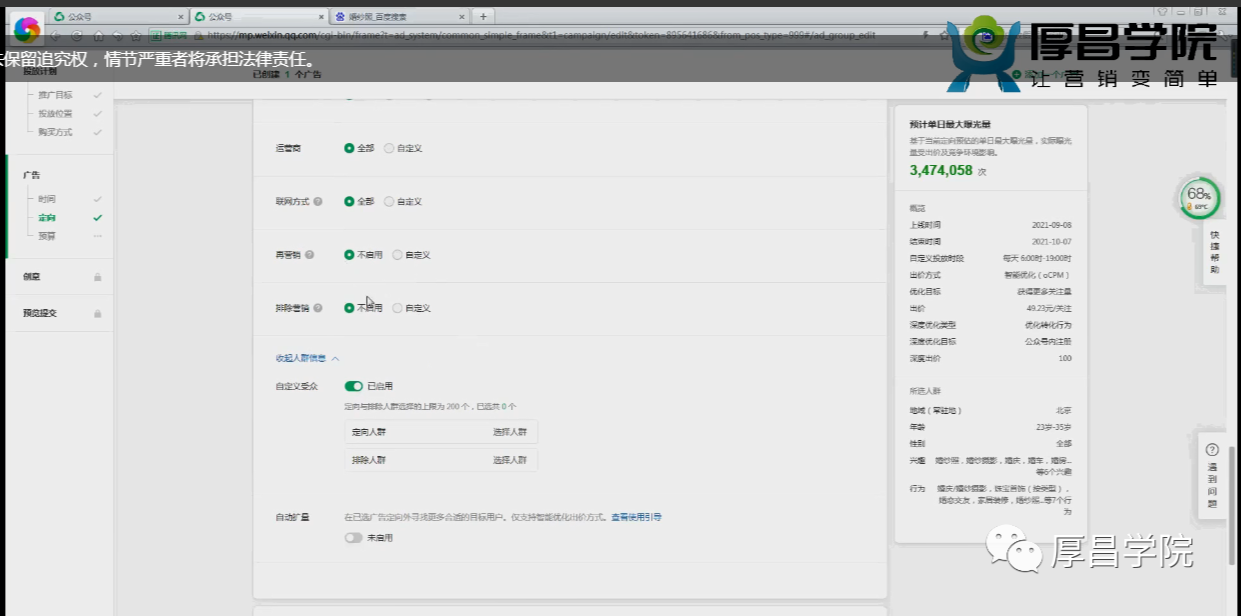
Task: Close the 婚纱照_百度搜索 tab
Action: (461, 17)
